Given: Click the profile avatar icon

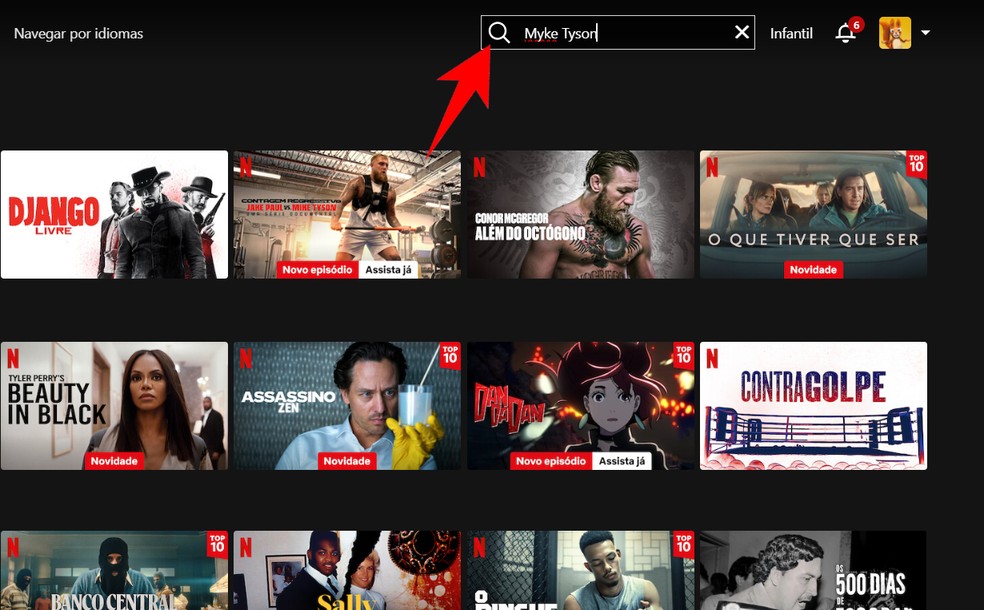Looking at the screenshot, I should (897, 32).
